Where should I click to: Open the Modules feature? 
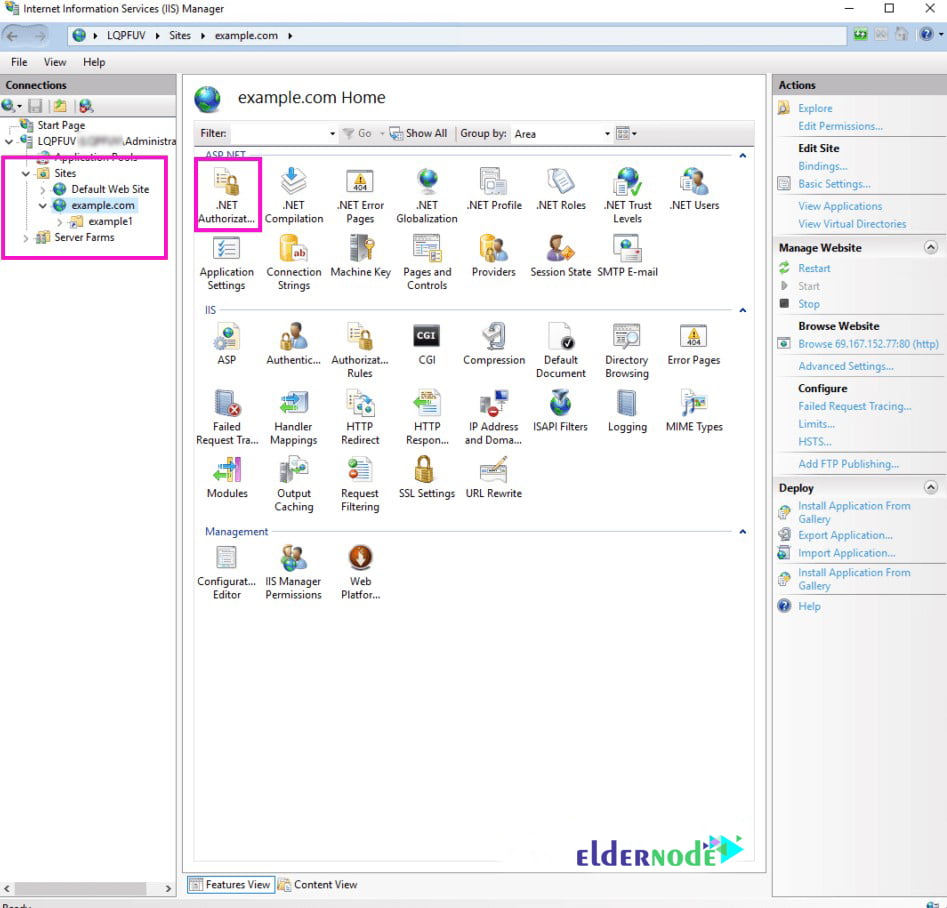point(226,477)
